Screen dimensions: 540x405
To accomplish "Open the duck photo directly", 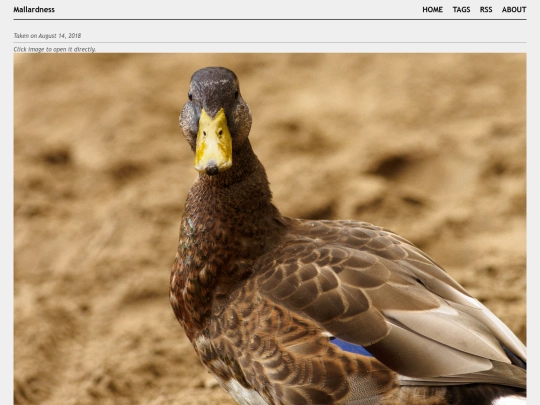I will [x=270, y=229].
